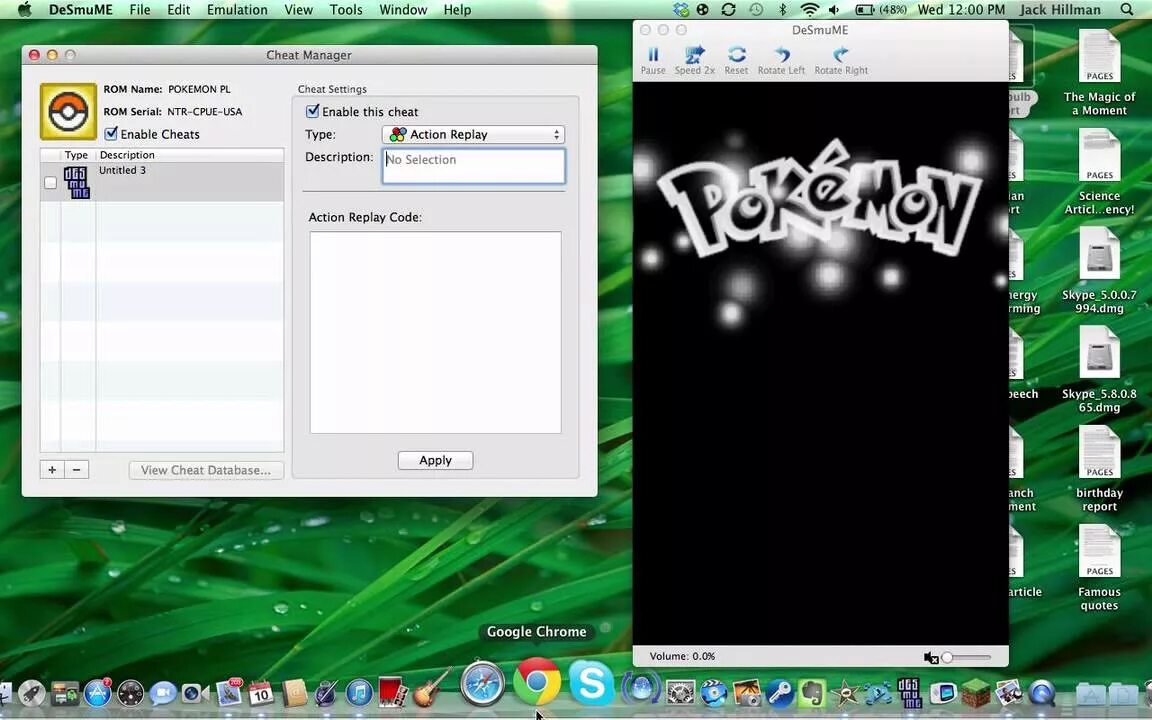Open Safari from the dock
Image resolution: width=1152 pixels, height=720 pixels.
tap(483, 683)
